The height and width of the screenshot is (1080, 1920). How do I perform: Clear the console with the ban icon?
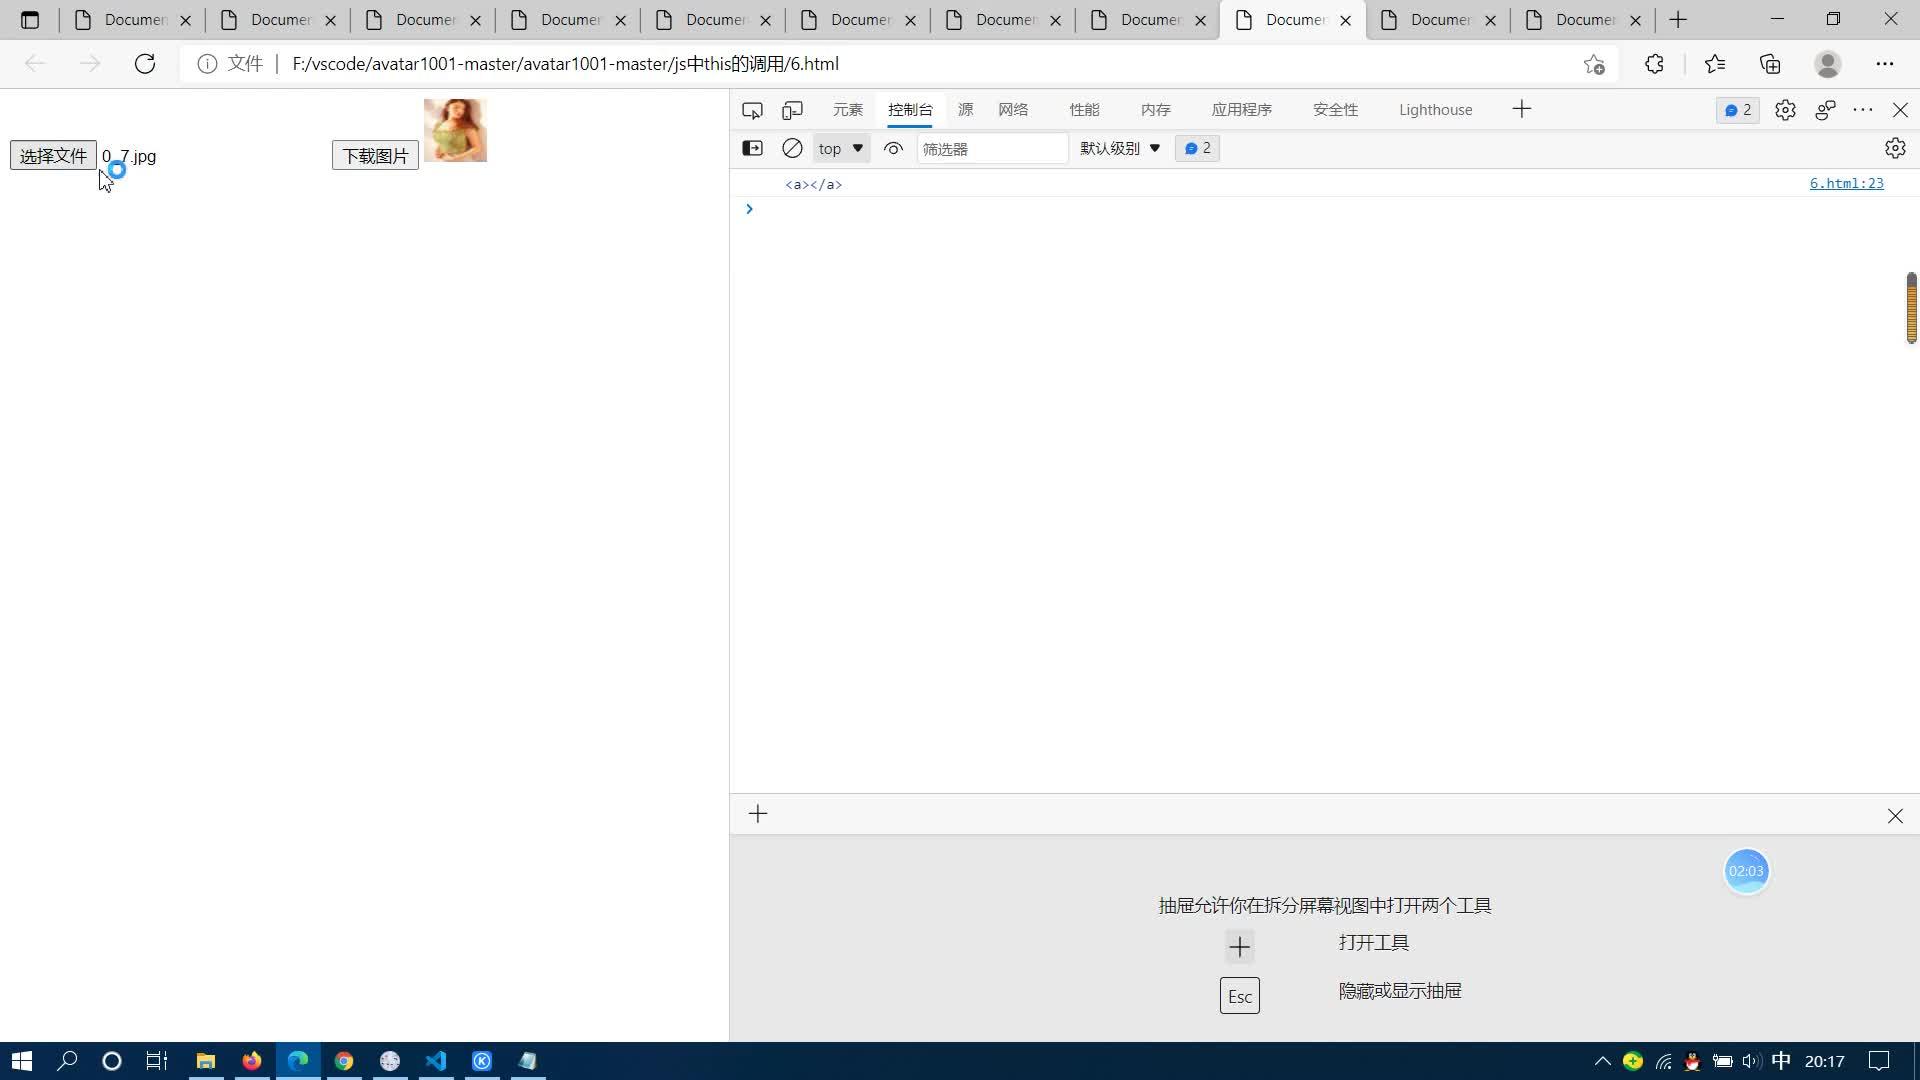(x=792, y=148)
